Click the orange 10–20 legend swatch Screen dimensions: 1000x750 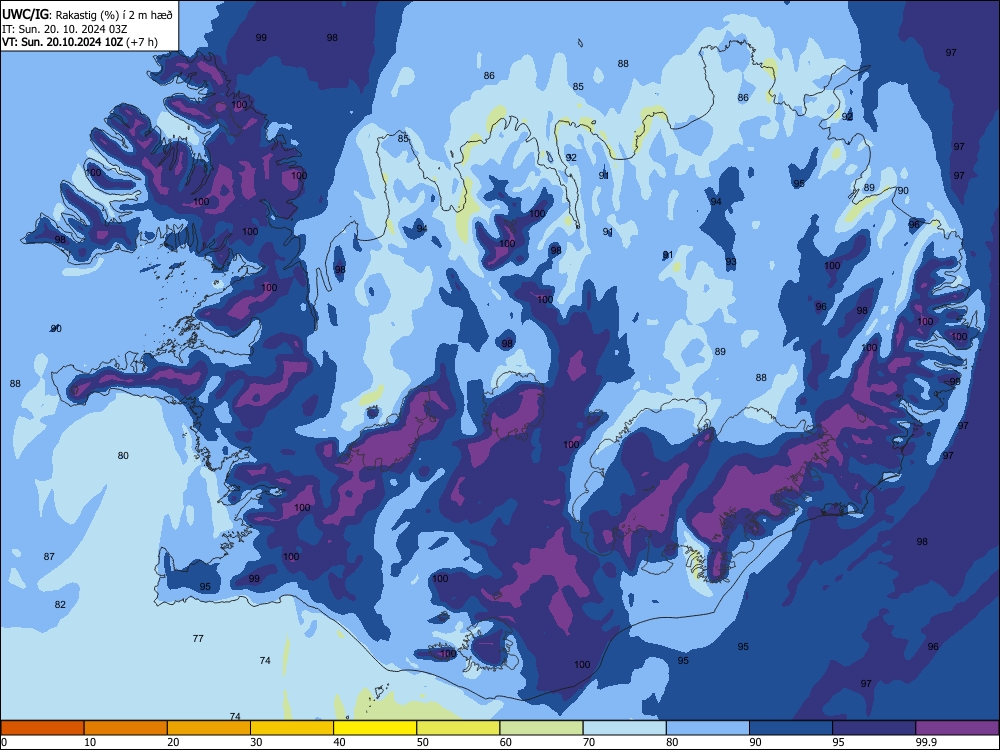(126, 728)
